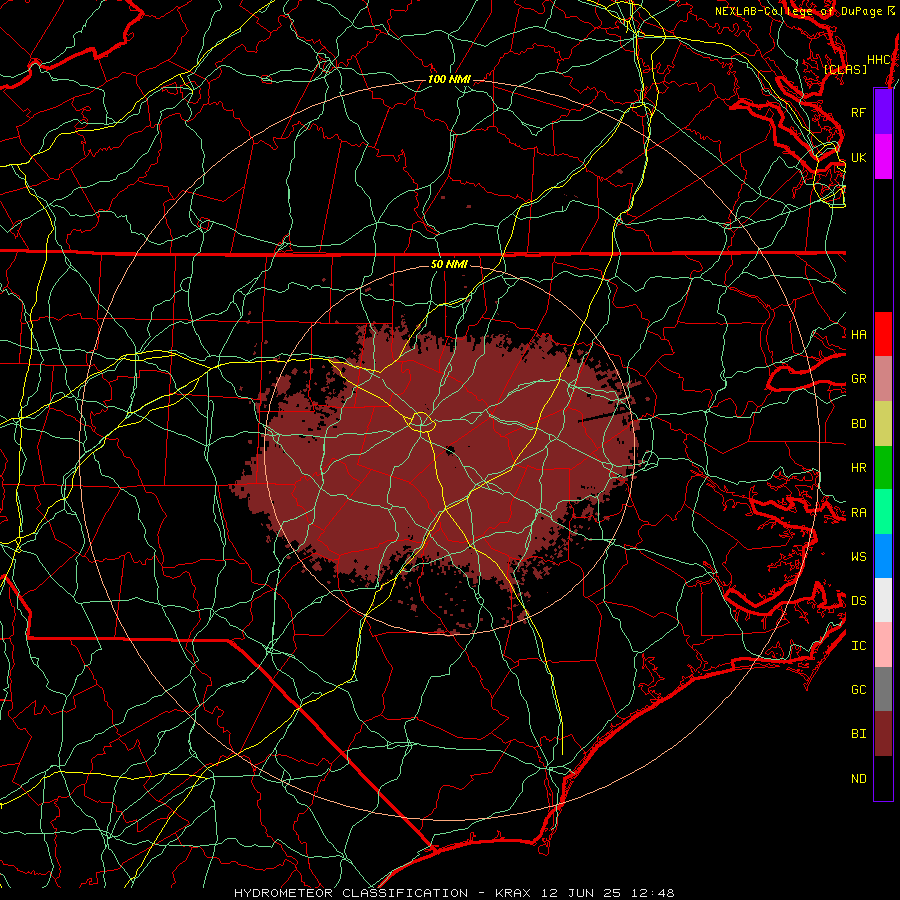This screenshot has height=900, width=900.
Task: Click the IC legend label
Action: [858, 646]
